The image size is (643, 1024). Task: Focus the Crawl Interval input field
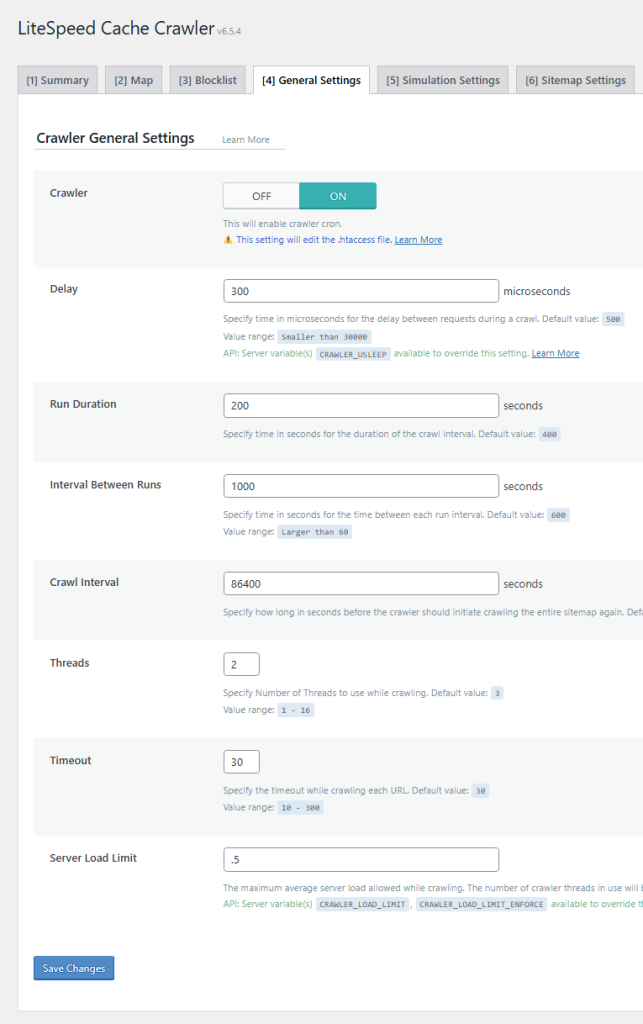360,583
